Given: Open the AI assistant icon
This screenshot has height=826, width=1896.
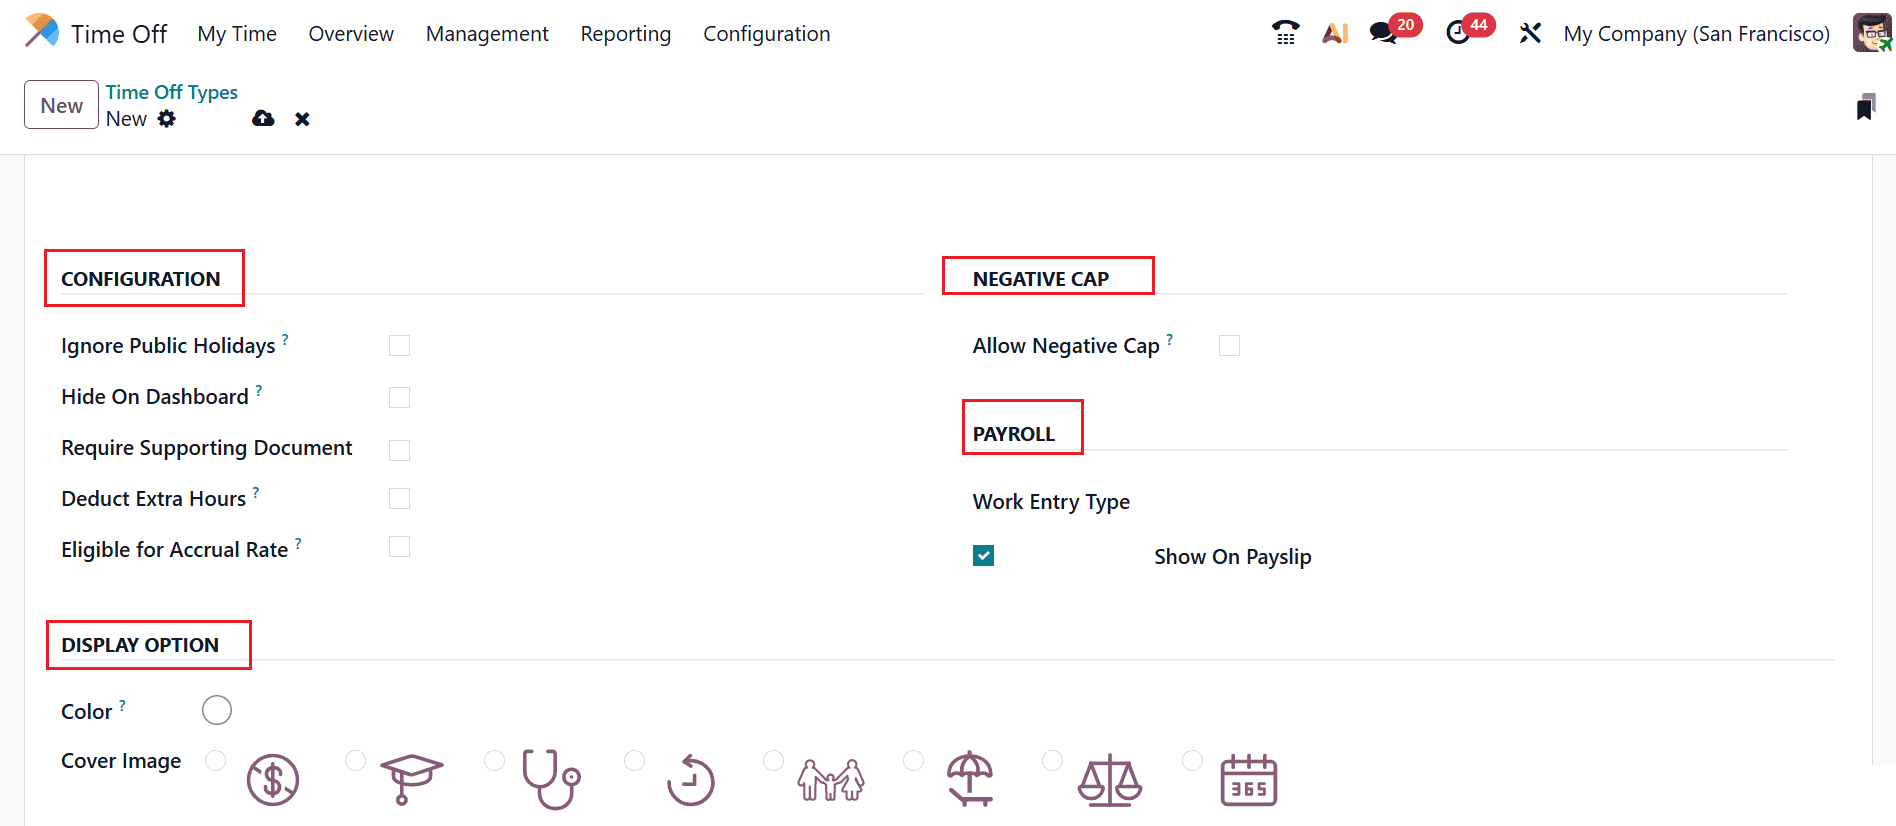Looking at the screenshot, I should (1336, 33).
